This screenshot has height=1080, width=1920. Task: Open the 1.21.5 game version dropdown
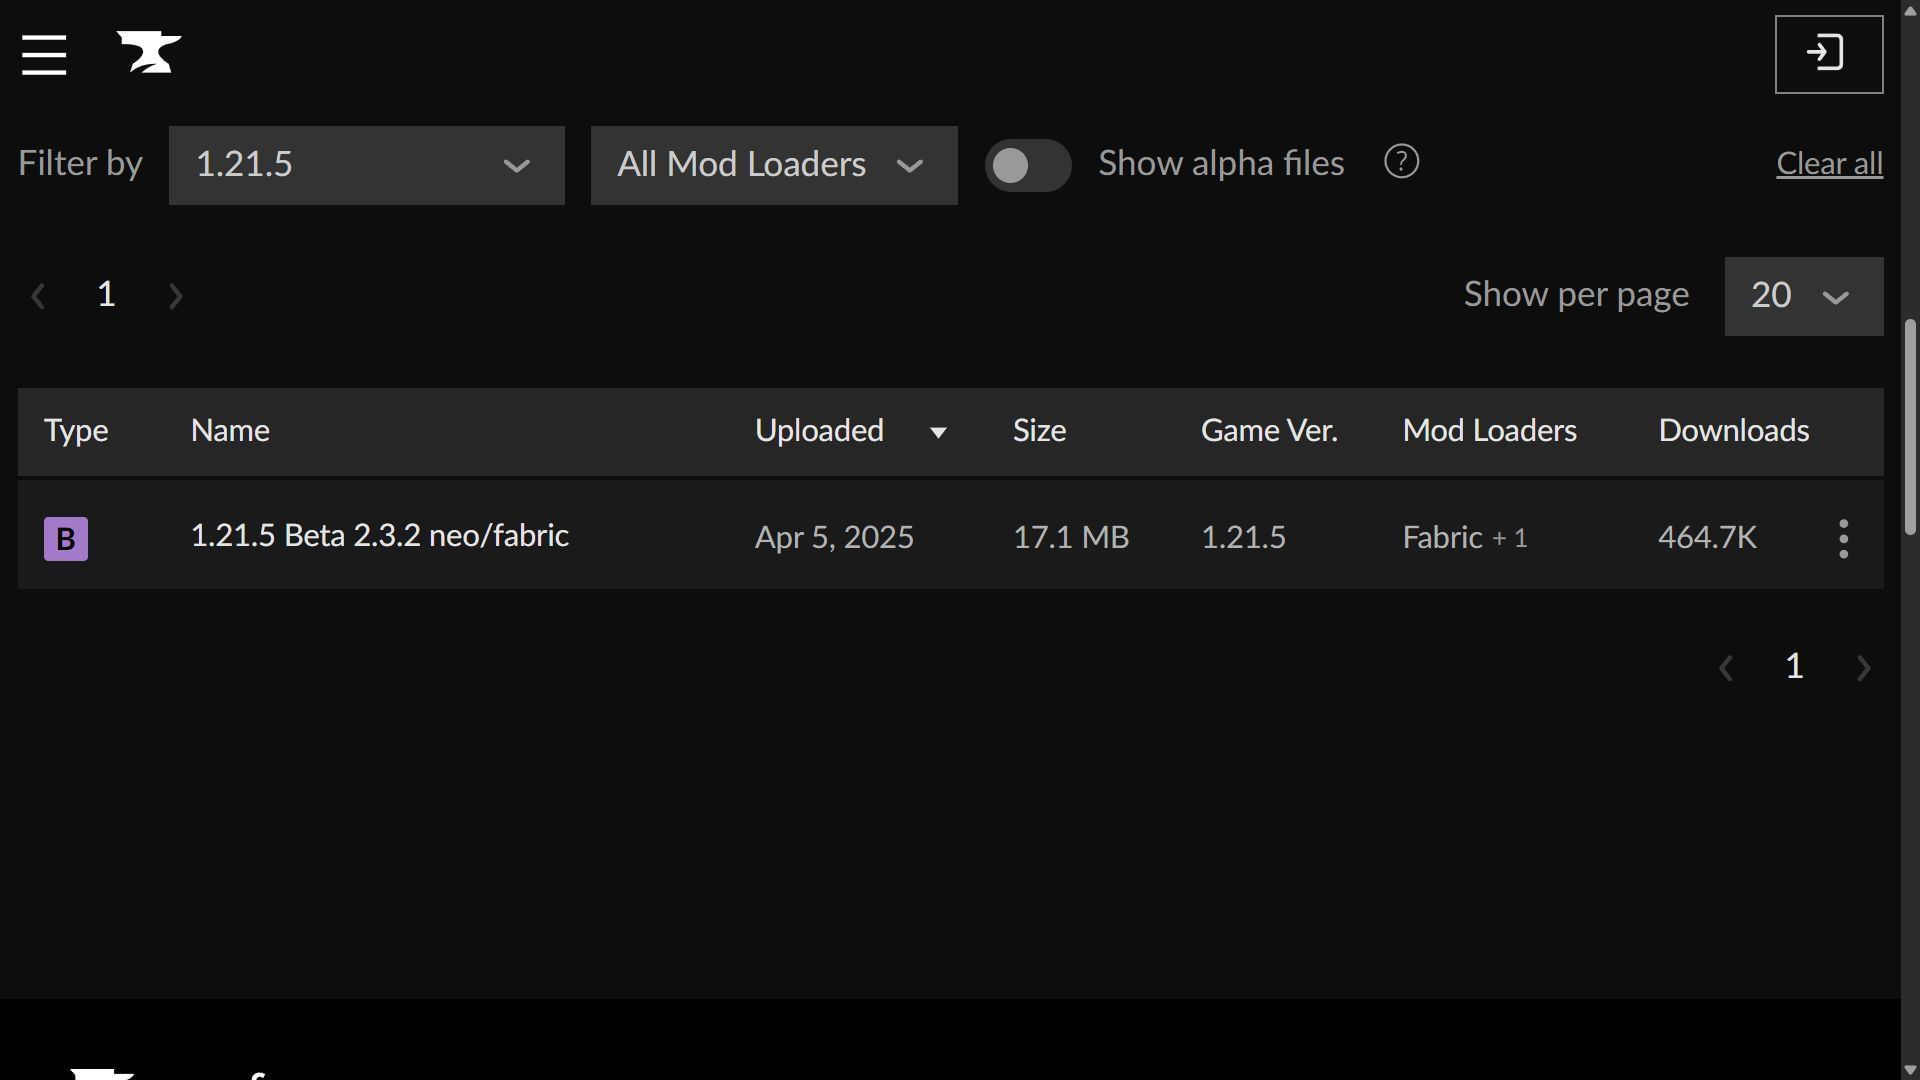pyautogui.click(x=366, y=165)
